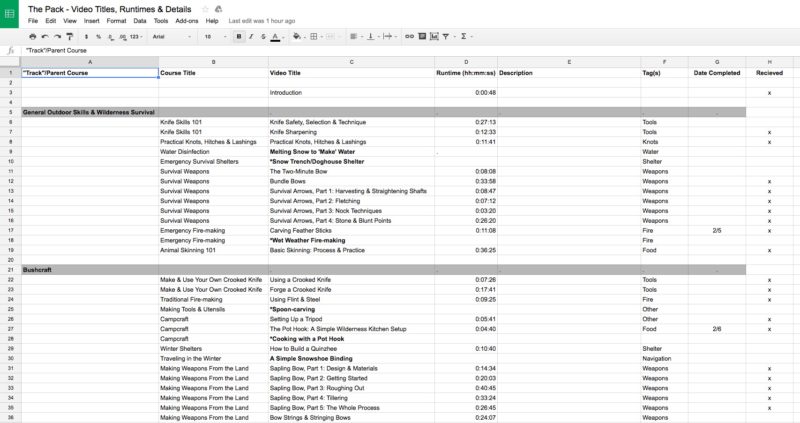Click 'Last edit was 1 hour ago' link
800x423 pixels.
tap(262, 21)
